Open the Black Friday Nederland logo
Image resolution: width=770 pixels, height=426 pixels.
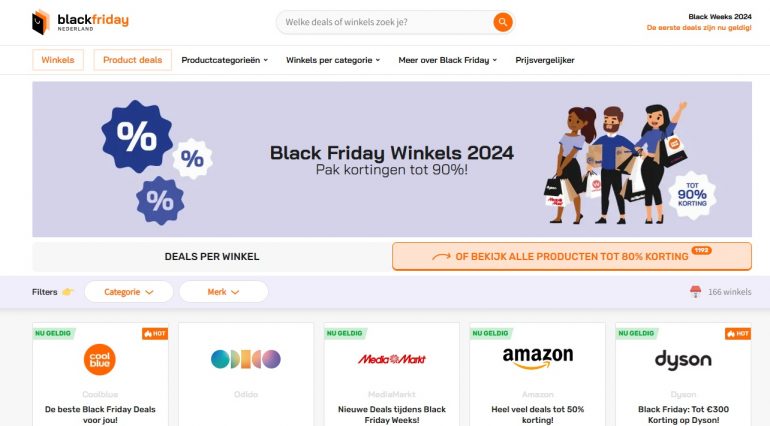click(81, 22)
